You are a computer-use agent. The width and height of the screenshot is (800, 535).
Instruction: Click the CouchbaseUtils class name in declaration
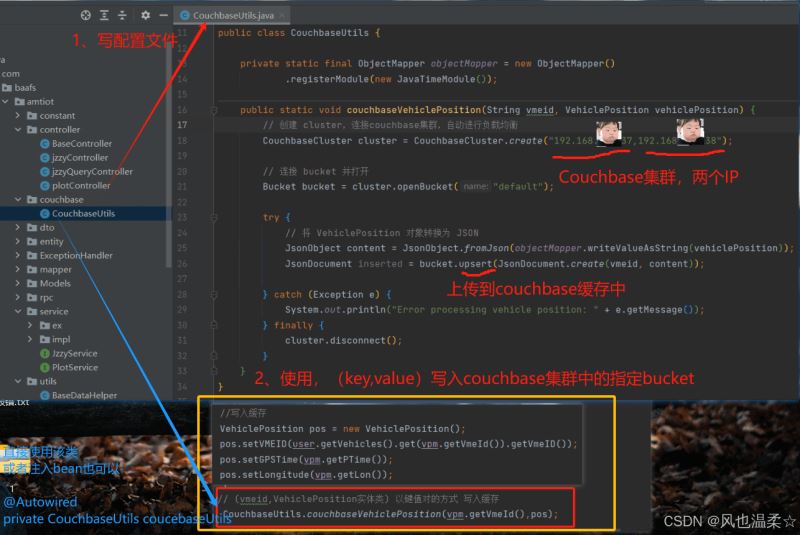(330, 33)
